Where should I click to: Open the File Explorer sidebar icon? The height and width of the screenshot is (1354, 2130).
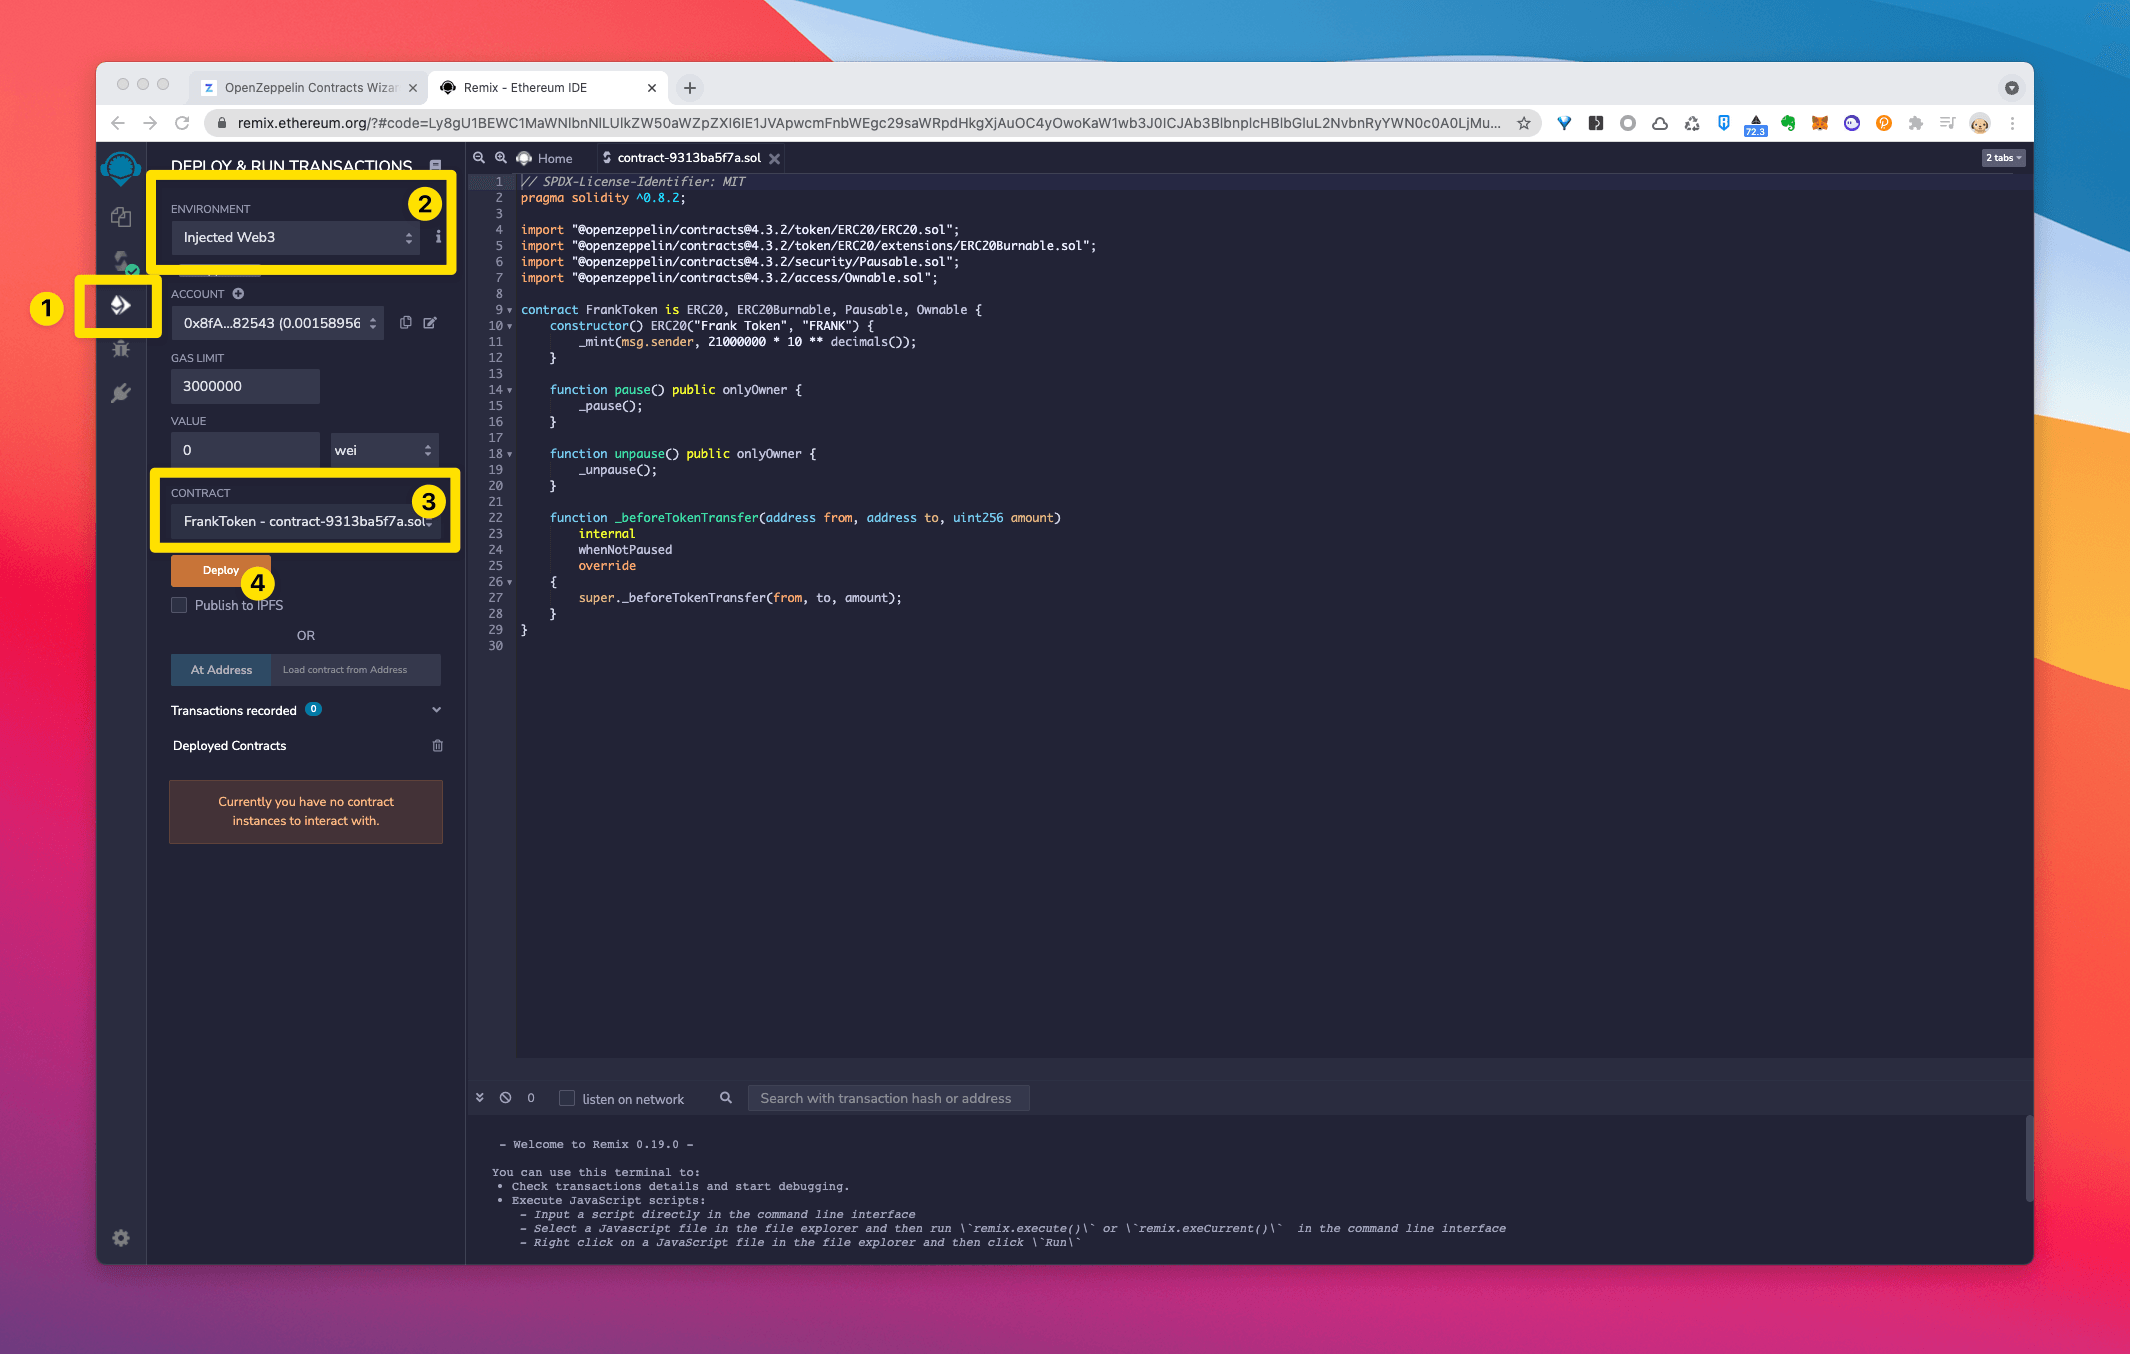[x=121, y=217]
